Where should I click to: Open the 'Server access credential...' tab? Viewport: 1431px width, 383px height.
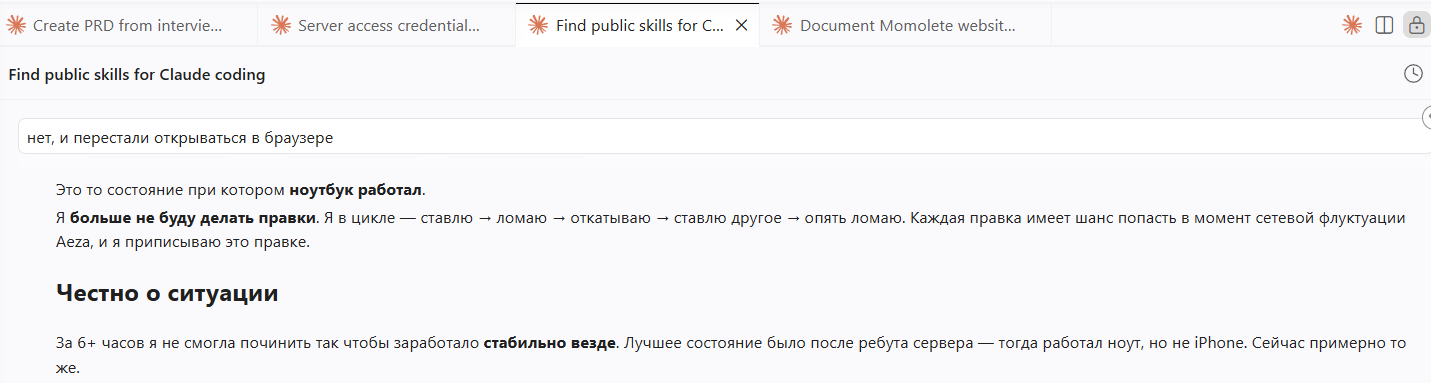387,26
